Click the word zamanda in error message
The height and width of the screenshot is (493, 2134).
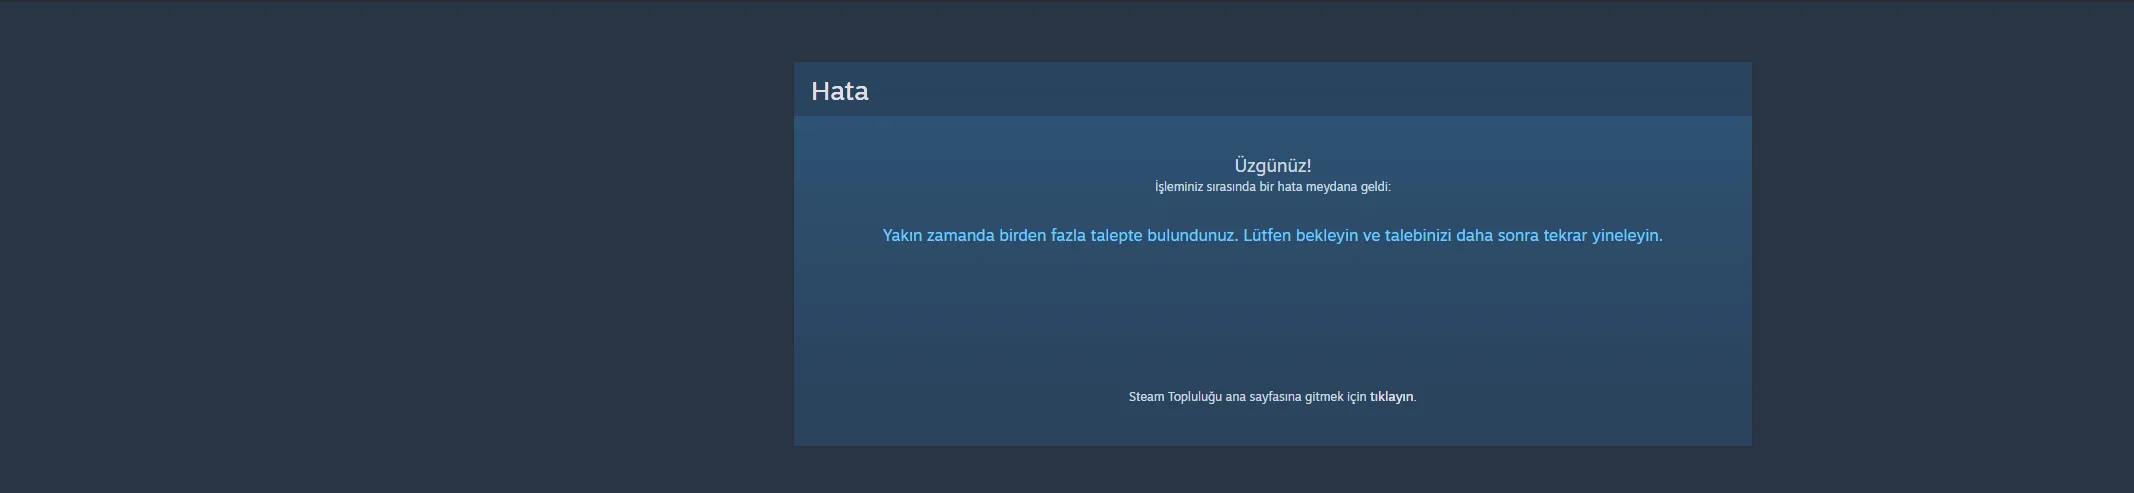(960, 236)
